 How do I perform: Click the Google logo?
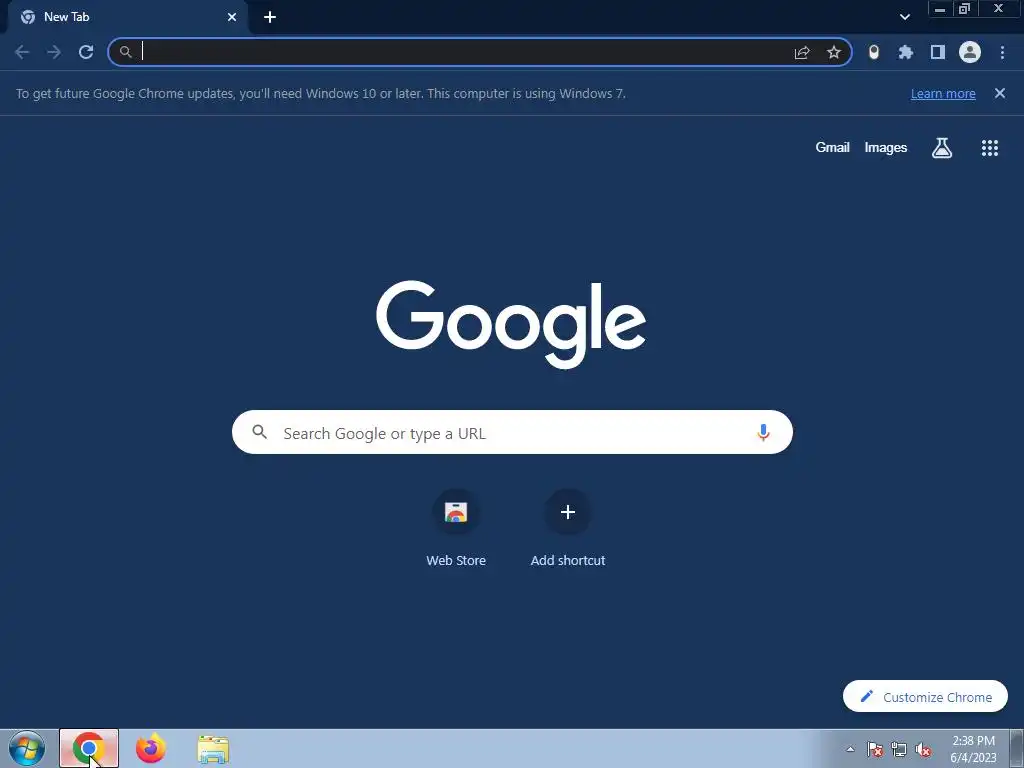(511, 325)
